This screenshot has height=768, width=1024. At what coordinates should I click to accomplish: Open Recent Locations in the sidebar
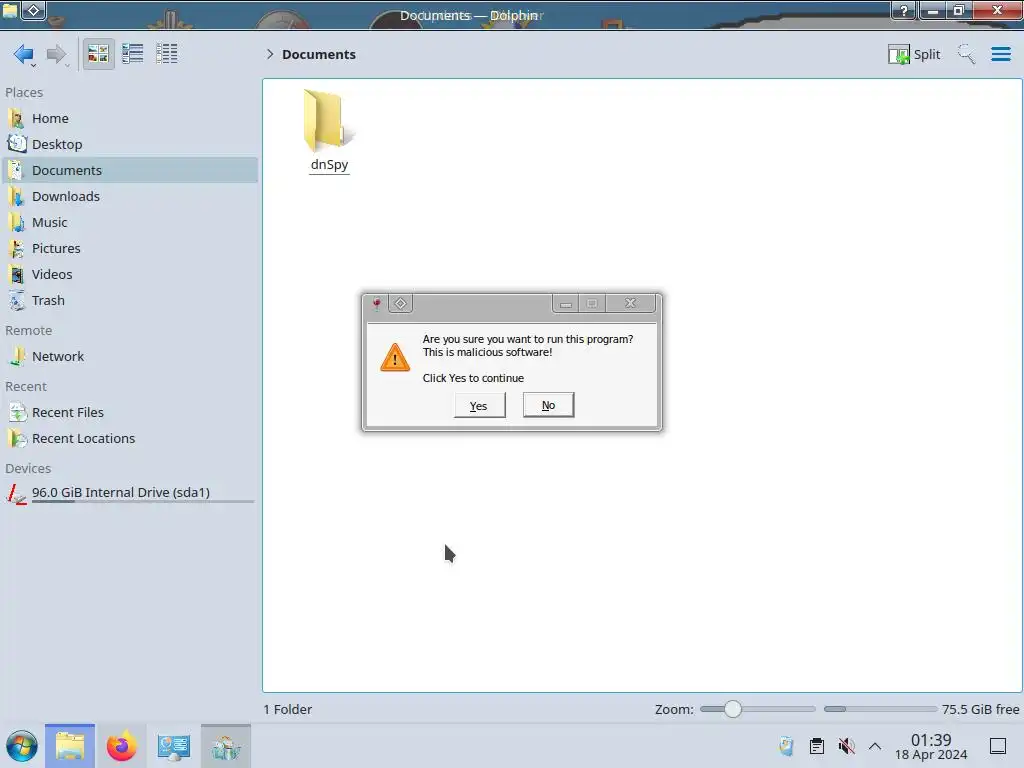pyautogui.click(x=131, y=439)
